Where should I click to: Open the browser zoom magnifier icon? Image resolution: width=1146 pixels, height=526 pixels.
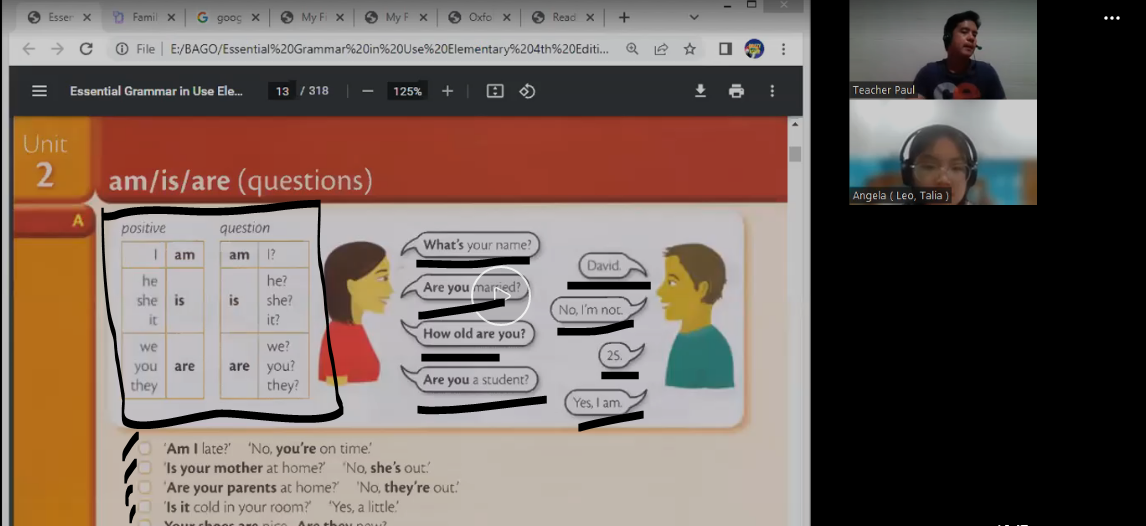click(x=632, y=49)
